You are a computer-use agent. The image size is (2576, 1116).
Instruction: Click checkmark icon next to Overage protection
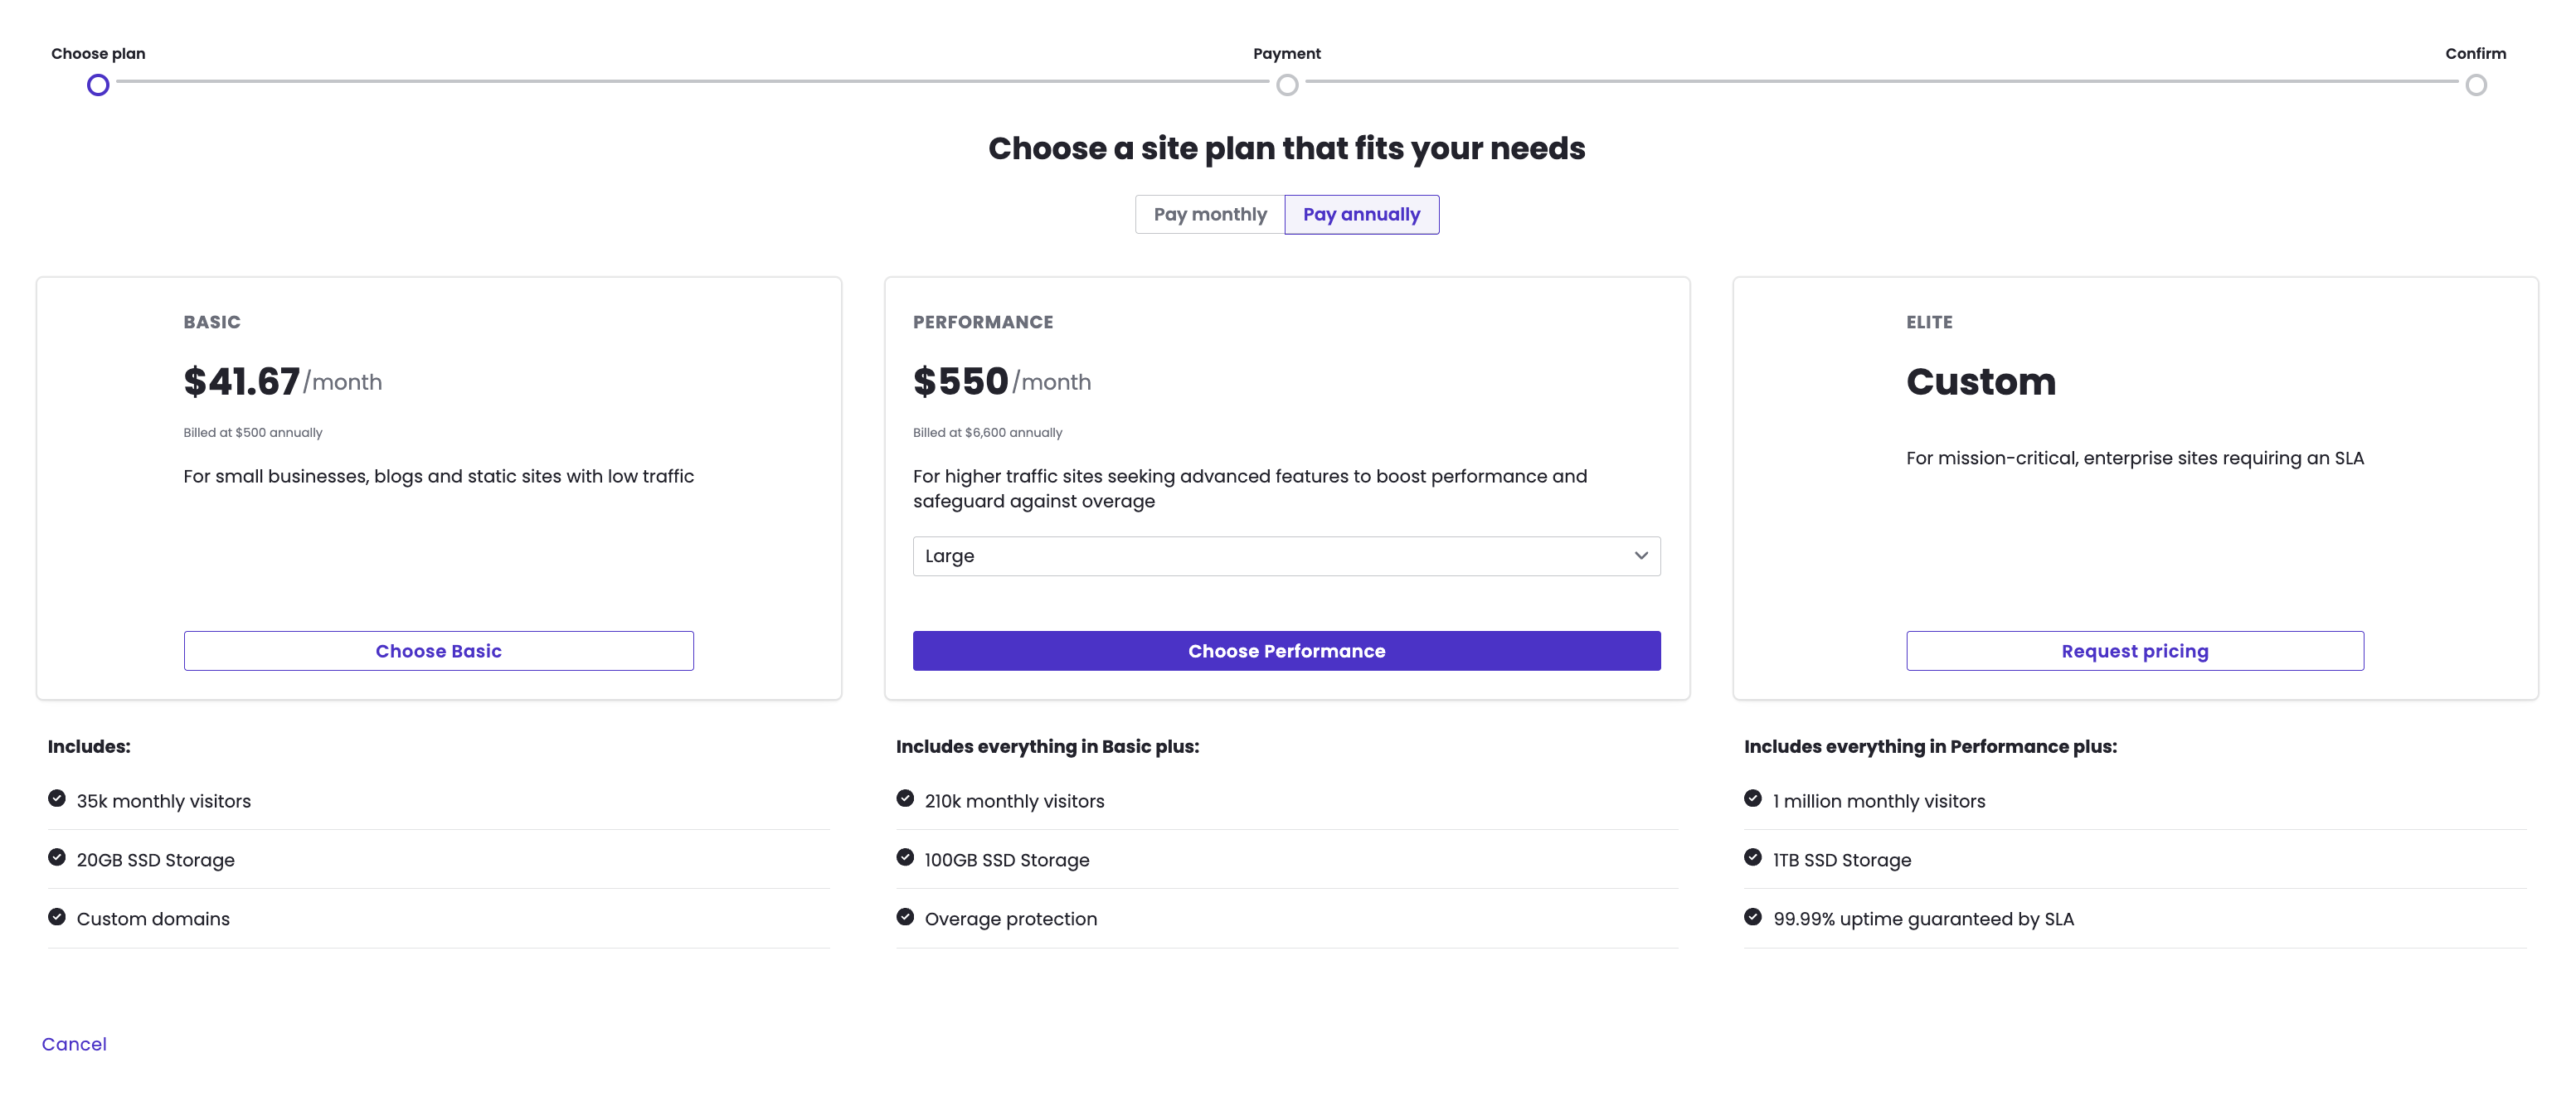[x=905, y=916]
